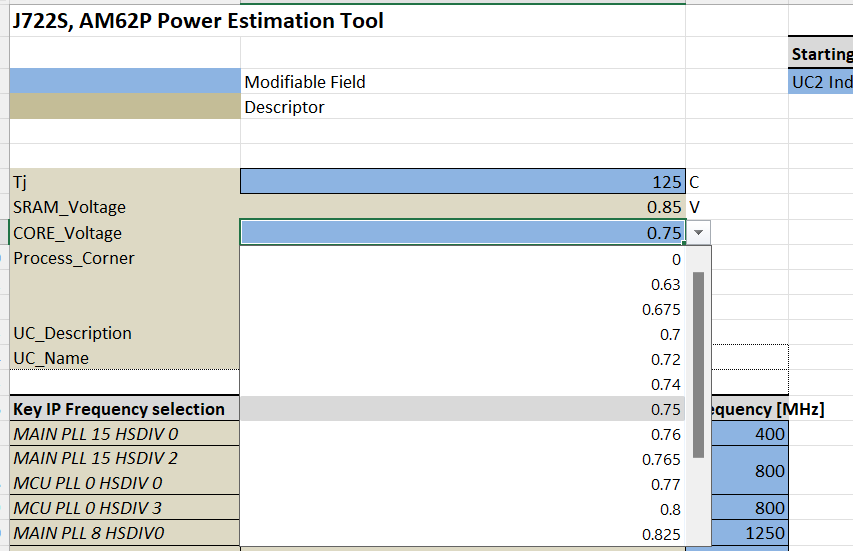Click the MAIN PLL 15 HSDIV 2 row
The height and width of the screenshot is (551, 853).
(x=125, y=458)
